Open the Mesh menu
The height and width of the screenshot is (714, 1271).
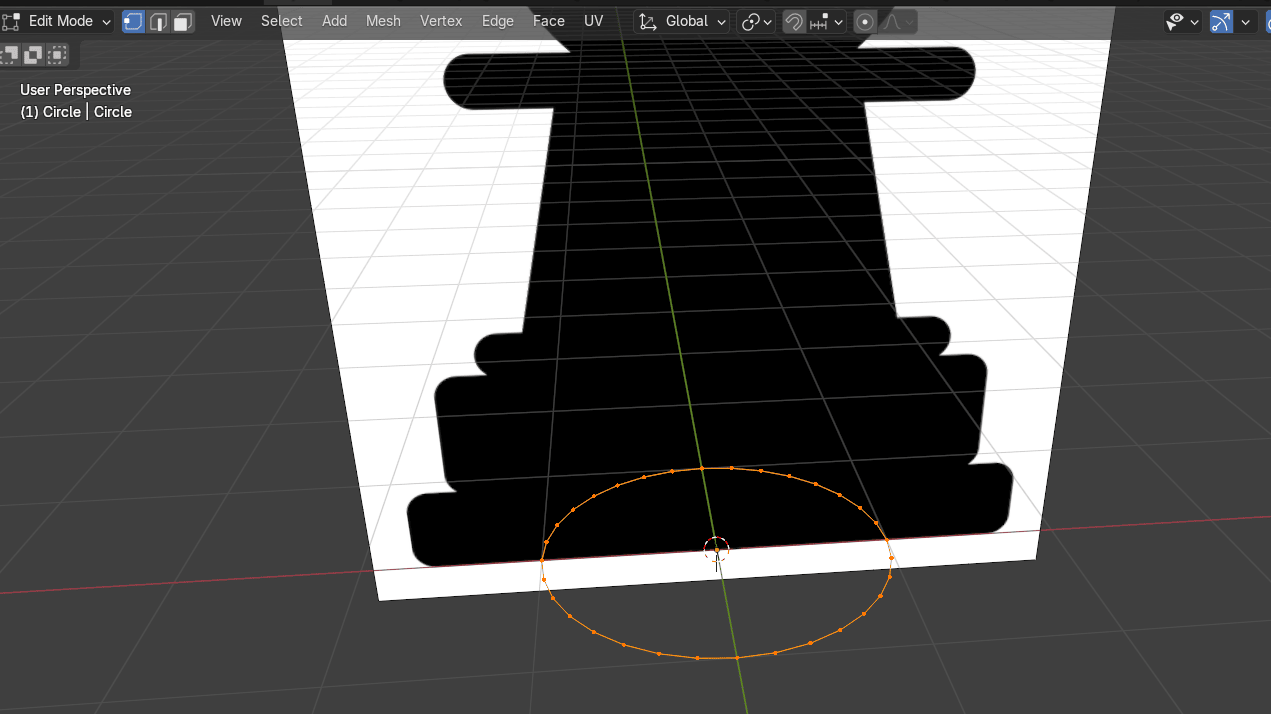[x=383, y=21]
